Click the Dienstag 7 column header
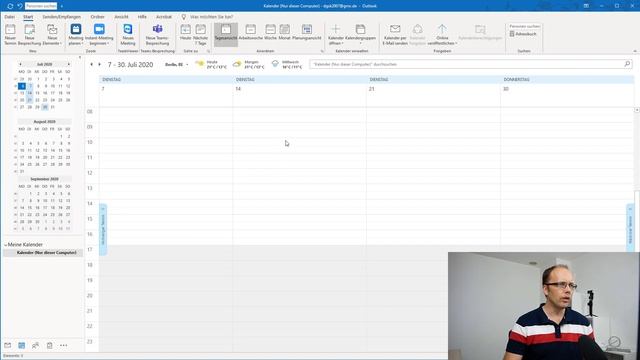This screenshot has height=360, width=640. click(x=166, y=80)
